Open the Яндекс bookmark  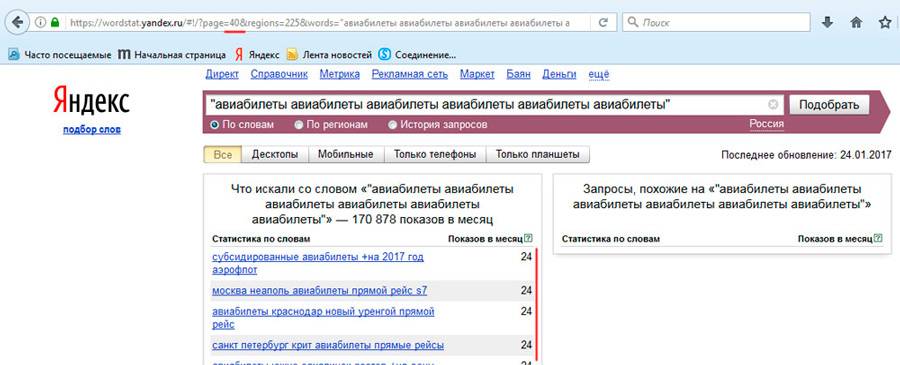(257, 55)
